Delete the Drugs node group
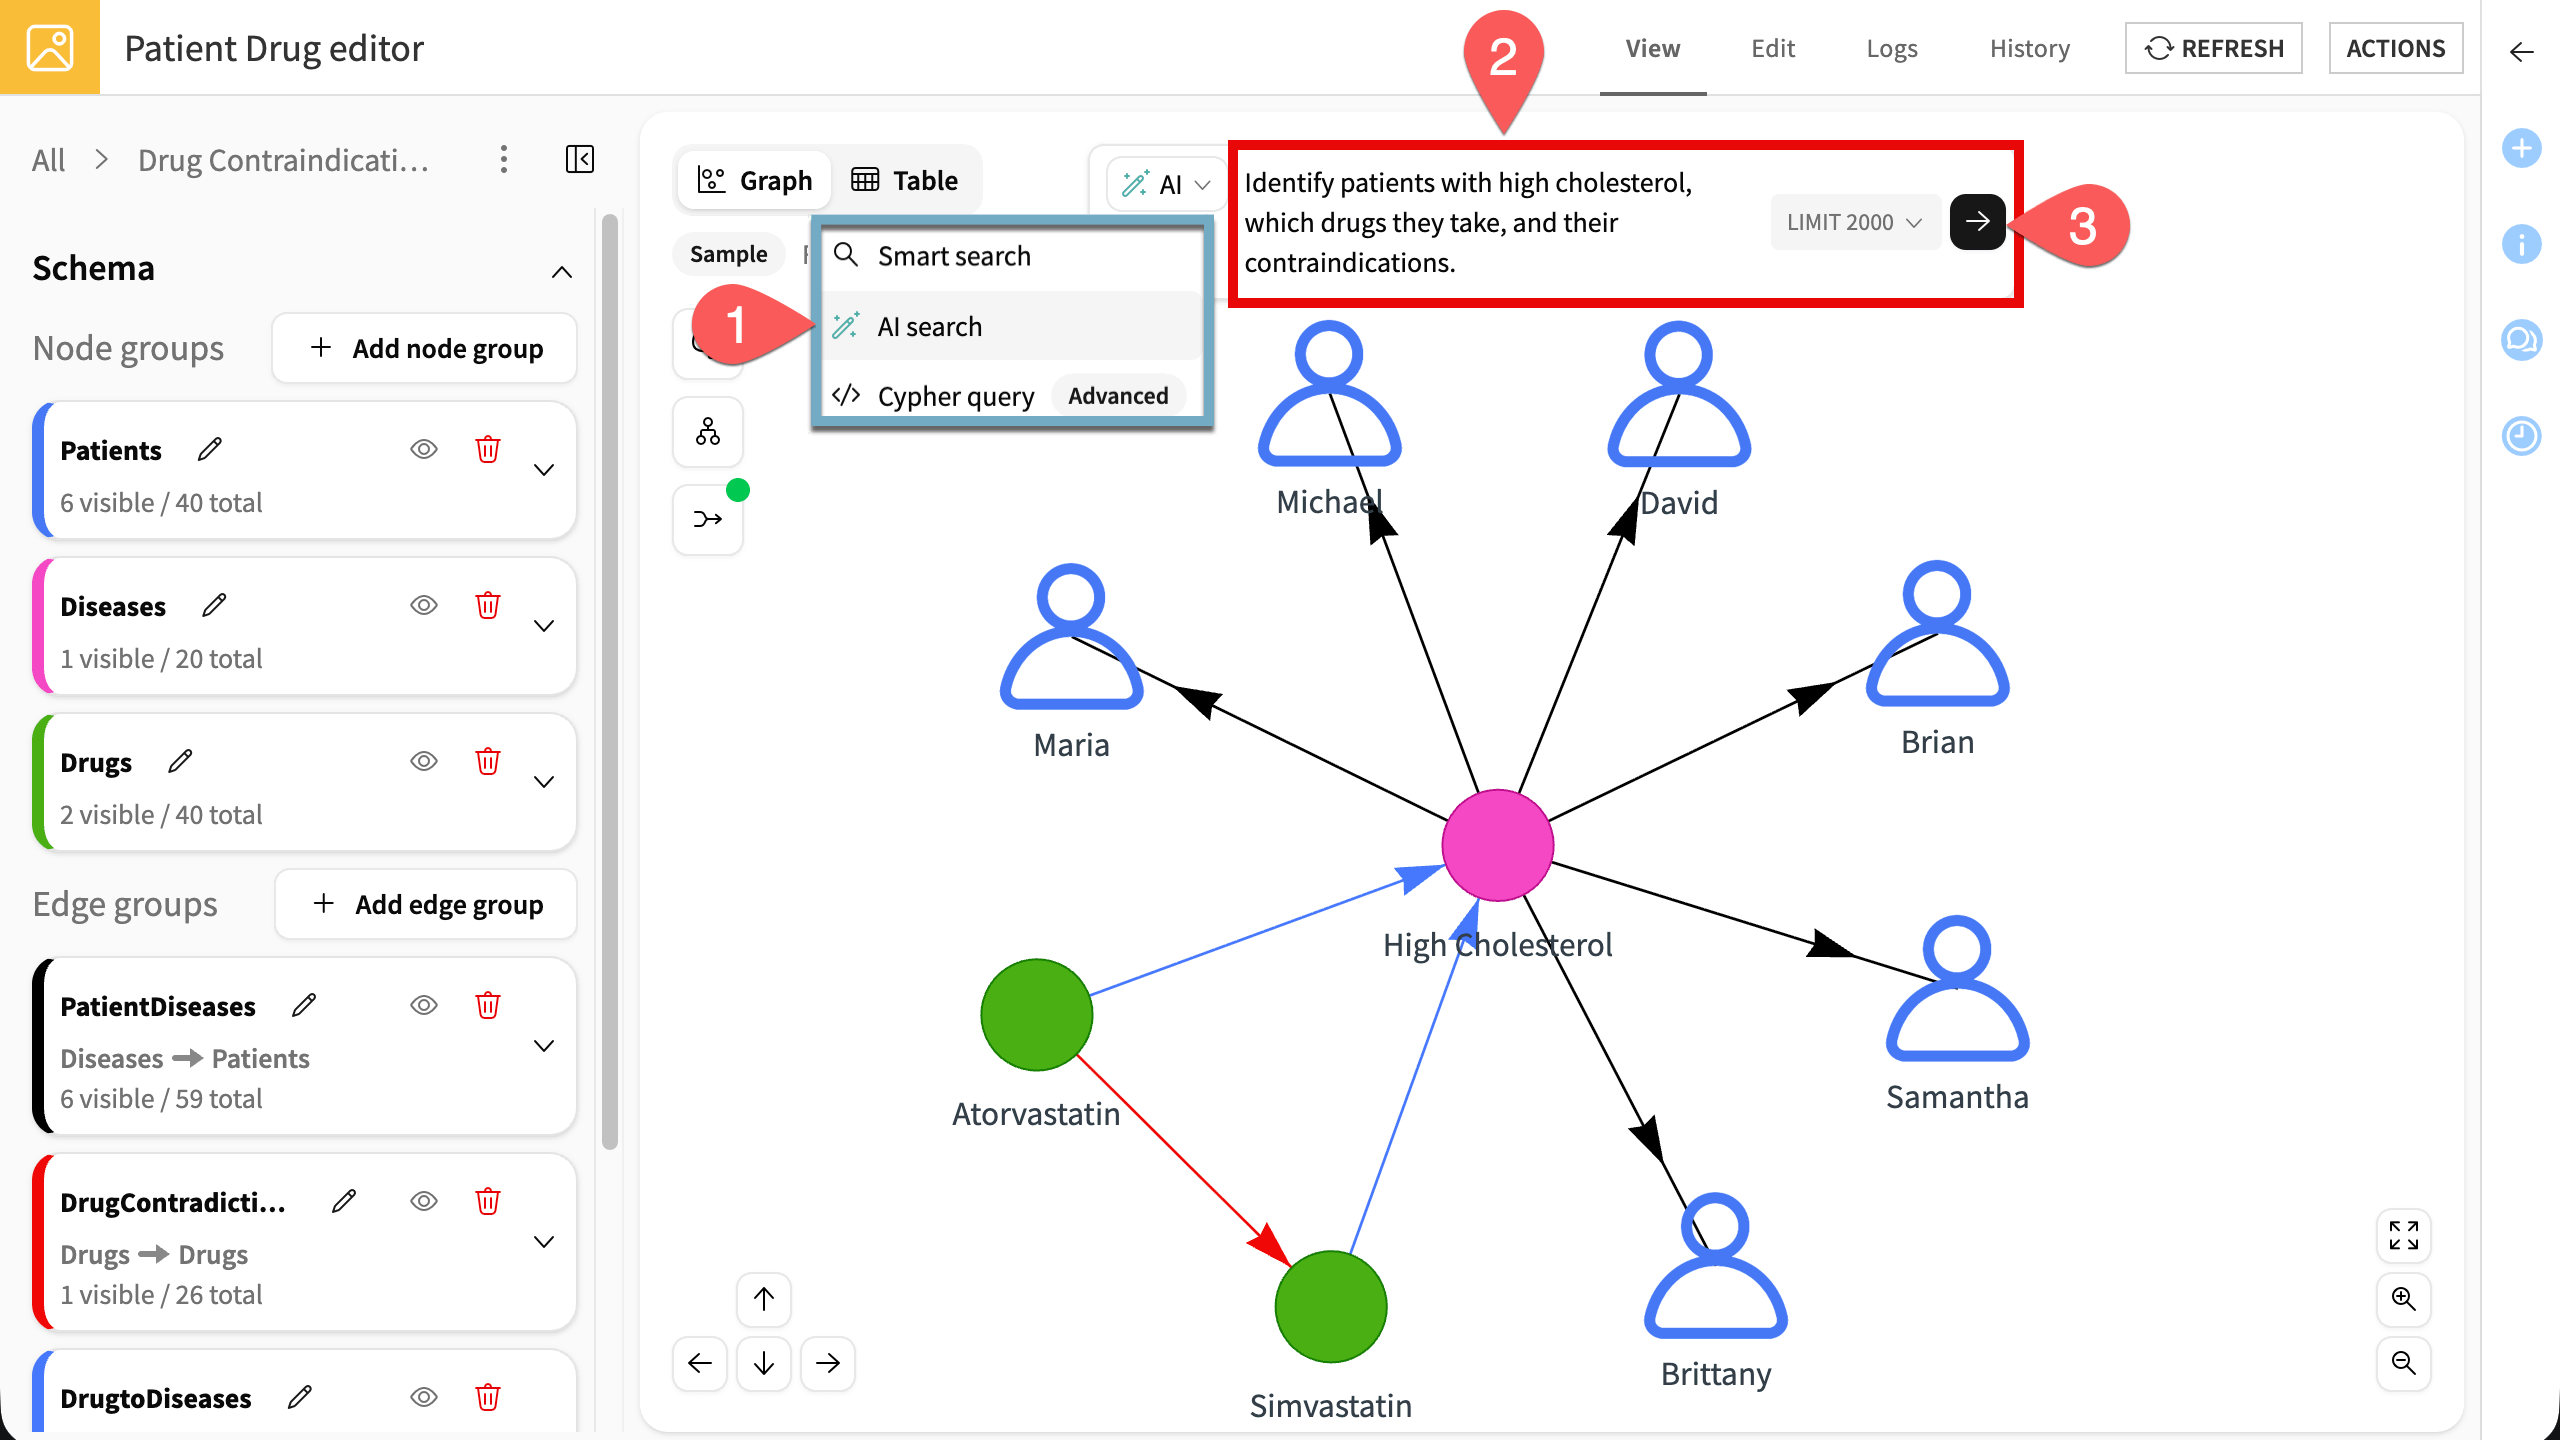 coord(488,762)
